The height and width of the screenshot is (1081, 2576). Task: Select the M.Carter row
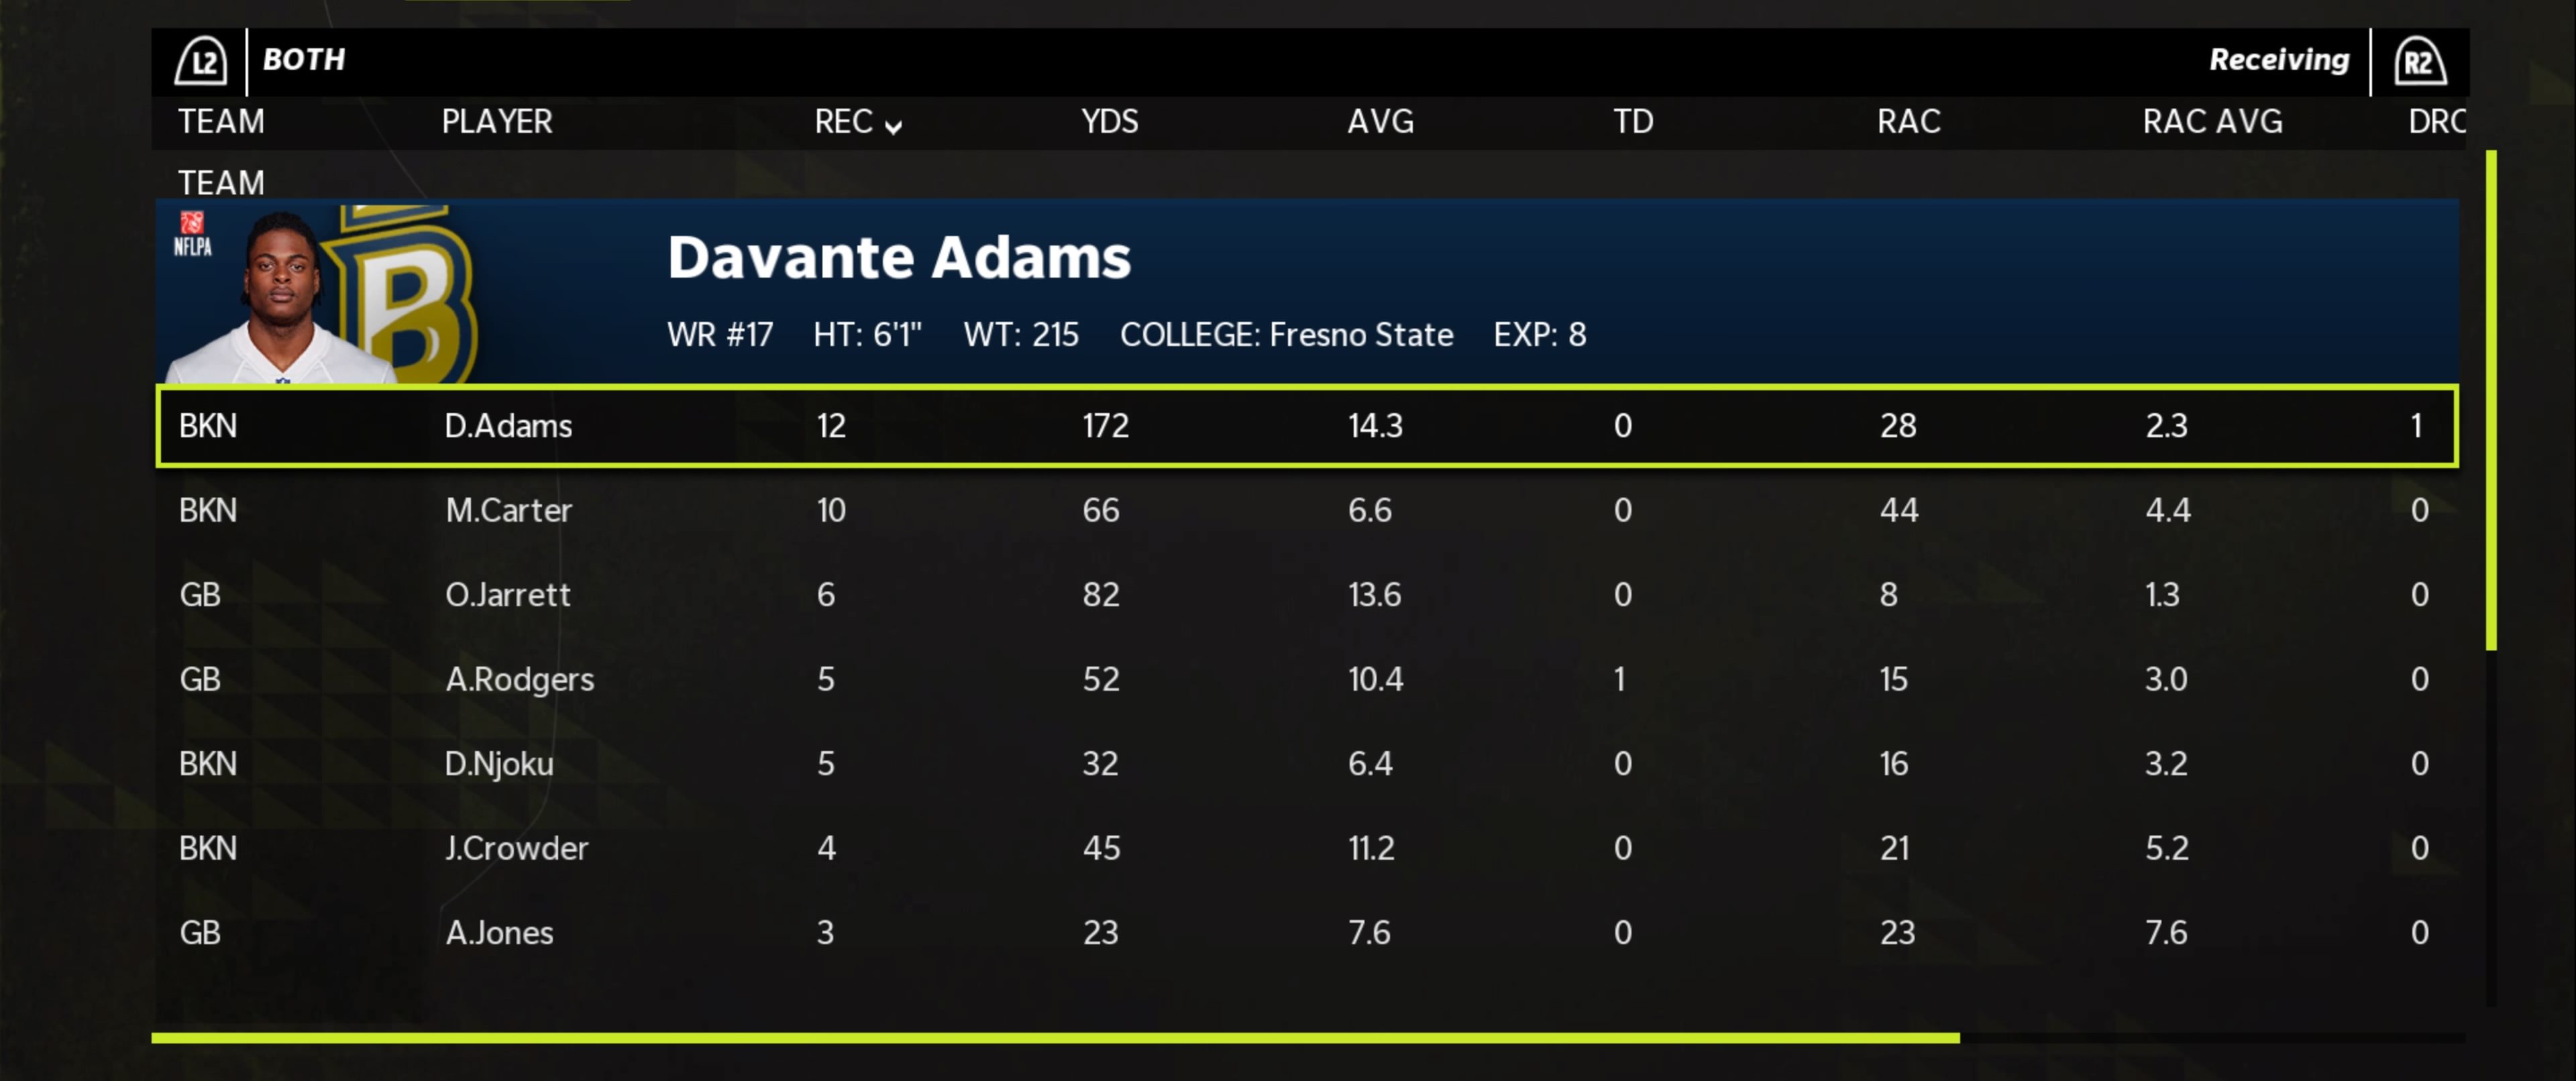pyautogui.click(x=1306, y=511)
